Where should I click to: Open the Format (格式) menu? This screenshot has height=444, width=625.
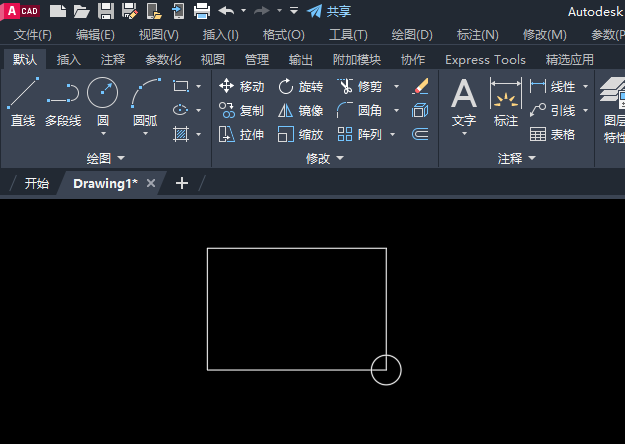283,35
